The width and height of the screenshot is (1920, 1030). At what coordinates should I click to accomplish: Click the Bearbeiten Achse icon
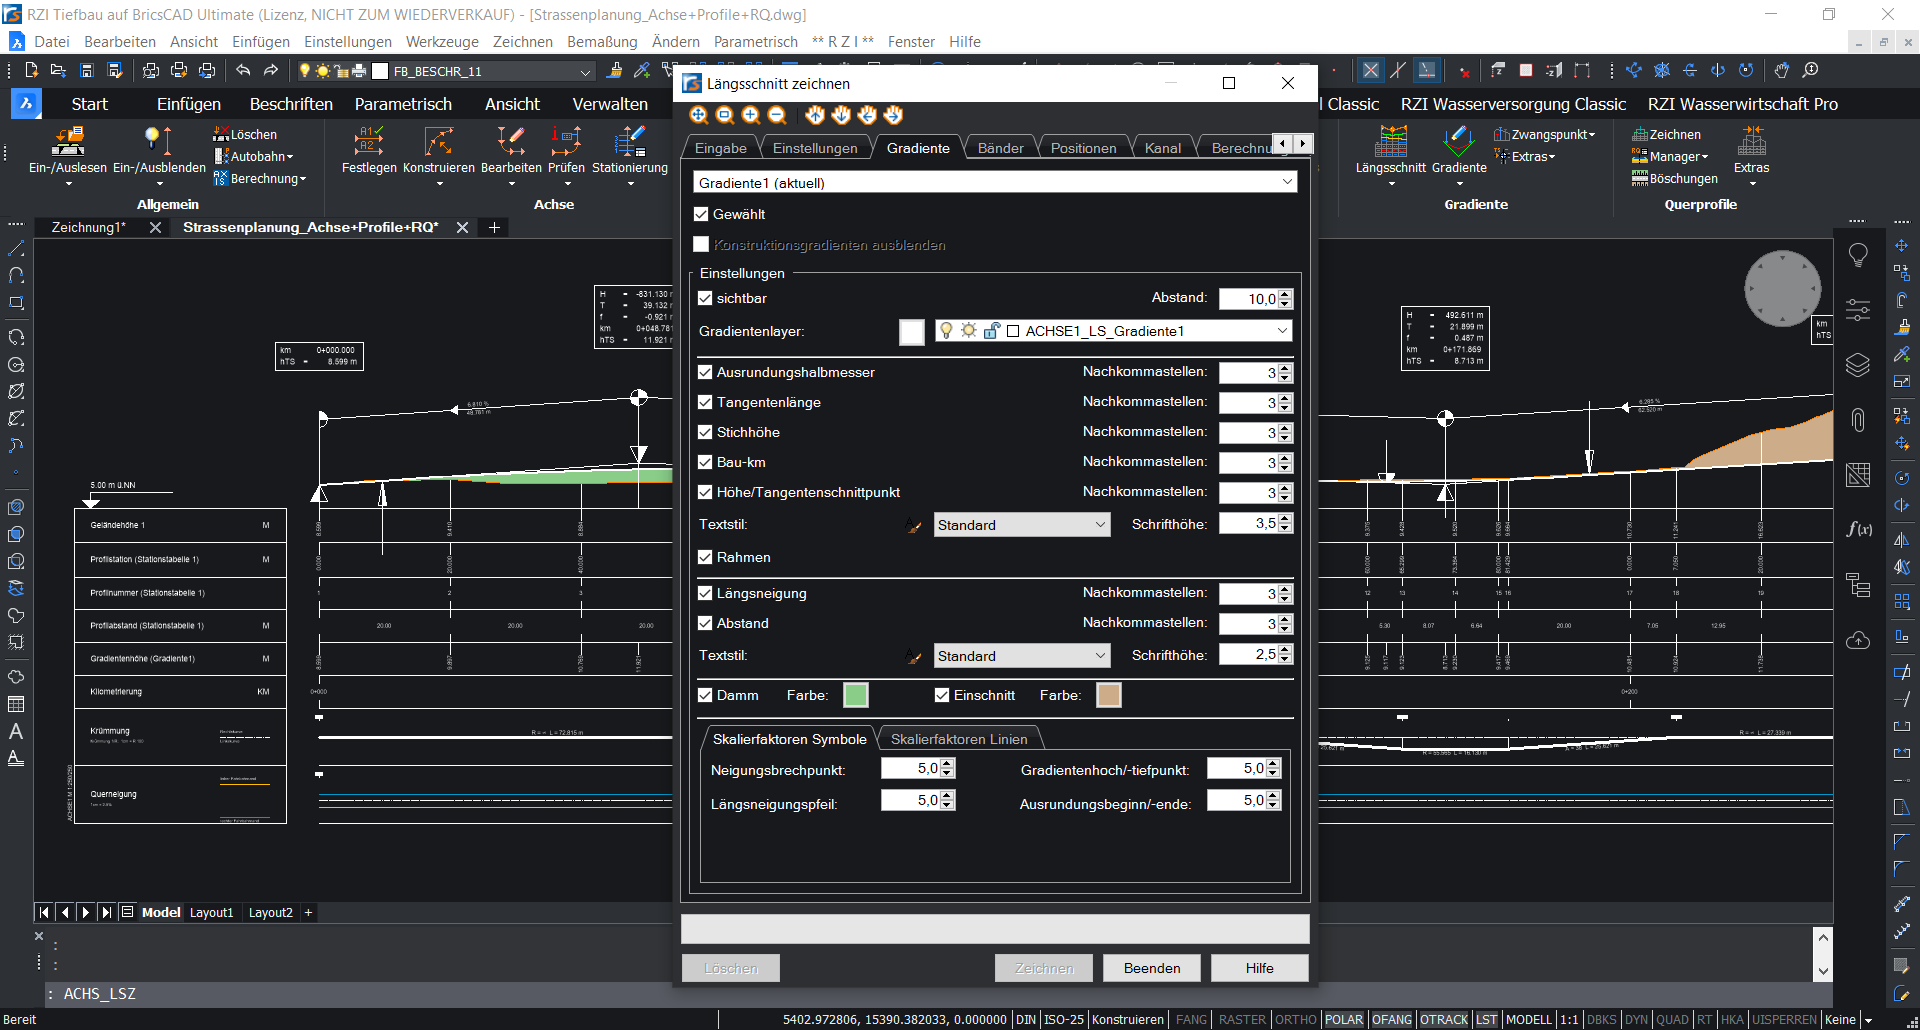pyautogui.click(x=511, y=142)
